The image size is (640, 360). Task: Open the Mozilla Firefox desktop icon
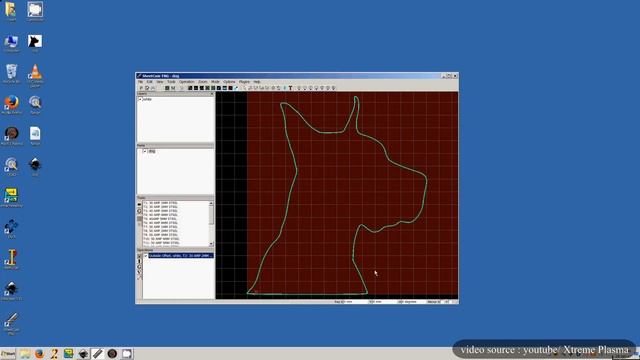click(x=11, y=102)
